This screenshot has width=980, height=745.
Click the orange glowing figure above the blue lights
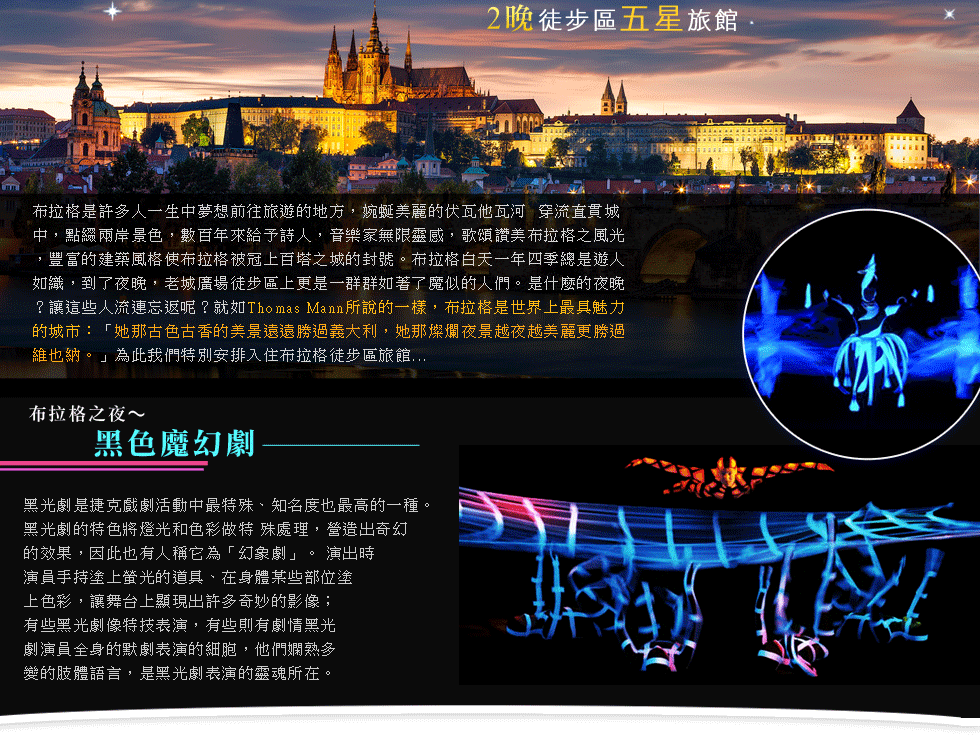pos(728,472)
